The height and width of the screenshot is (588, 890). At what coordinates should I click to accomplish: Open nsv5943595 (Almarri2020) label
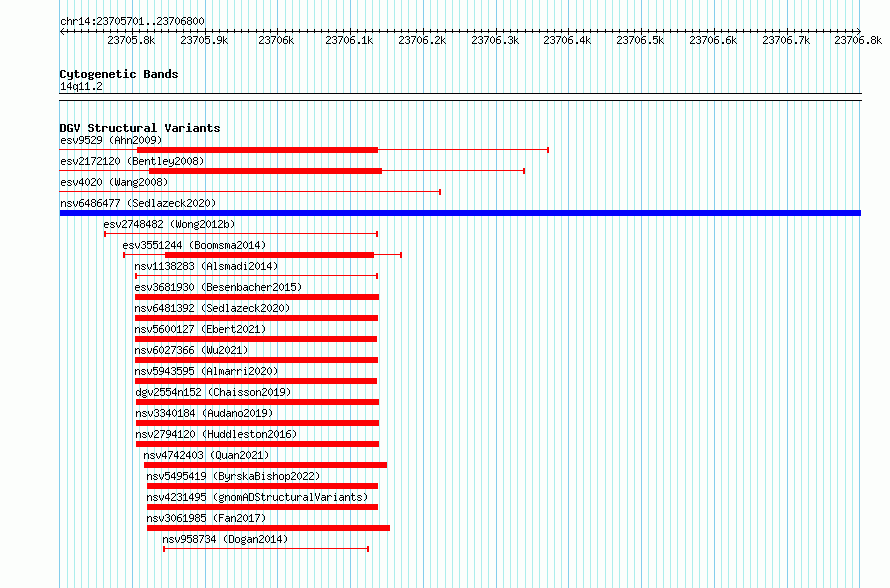206,371
